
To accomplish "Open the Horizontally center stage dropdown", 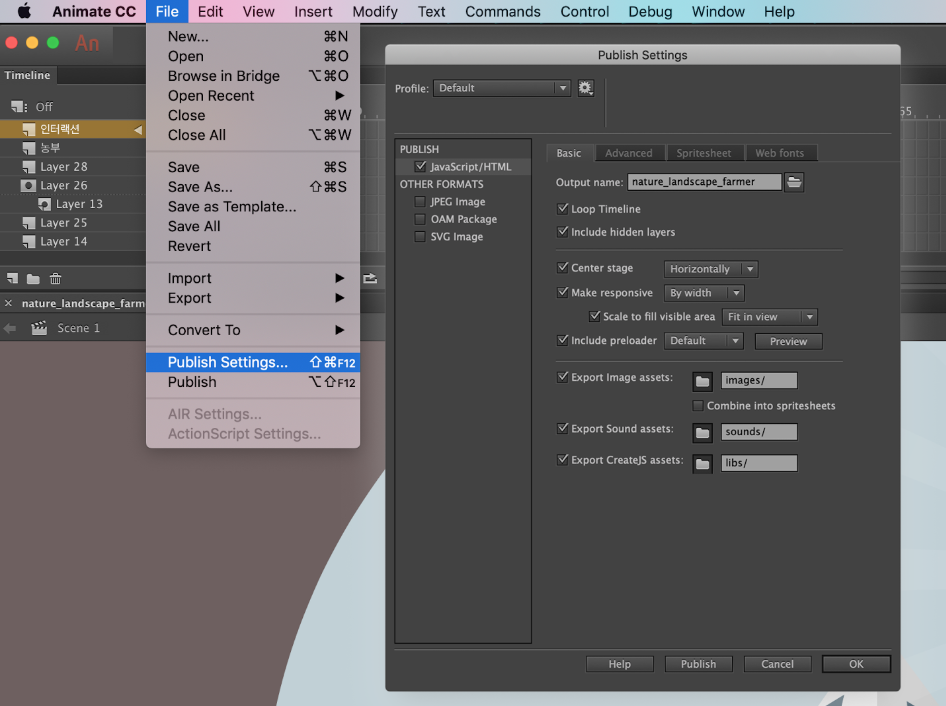I will (711, 269).
